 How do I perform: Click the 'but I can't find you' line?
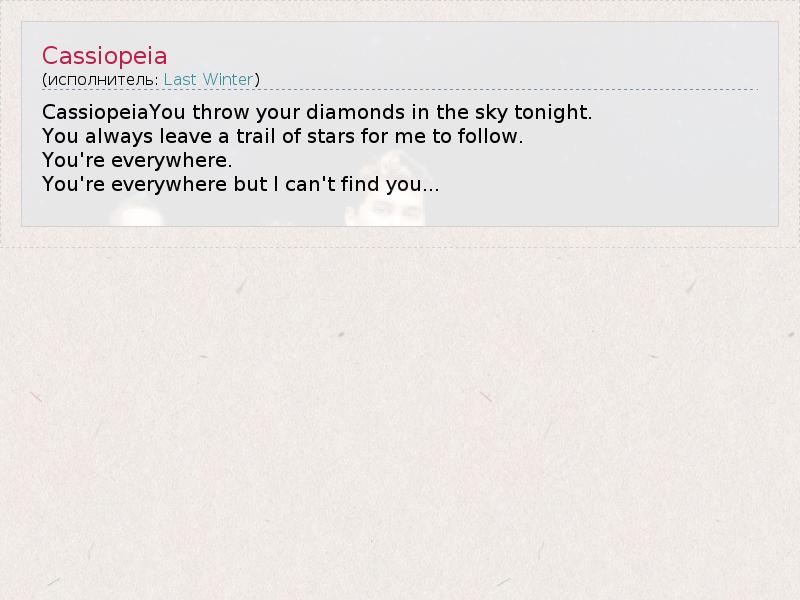pos(240,184)
